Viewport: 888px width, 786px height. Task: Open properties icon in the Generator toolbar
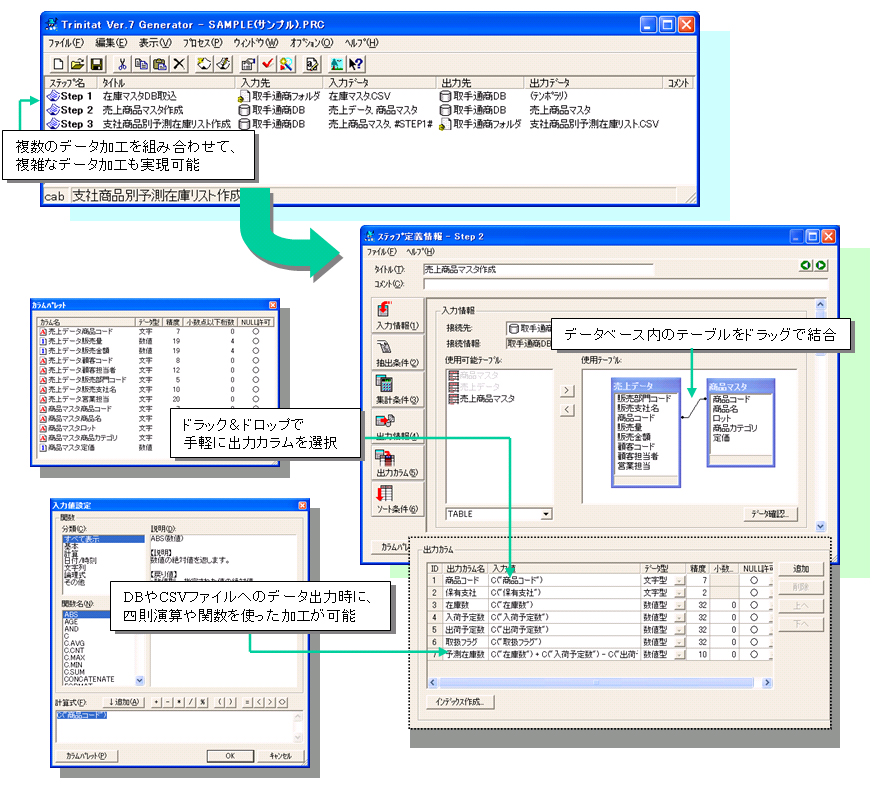[248, 64]
